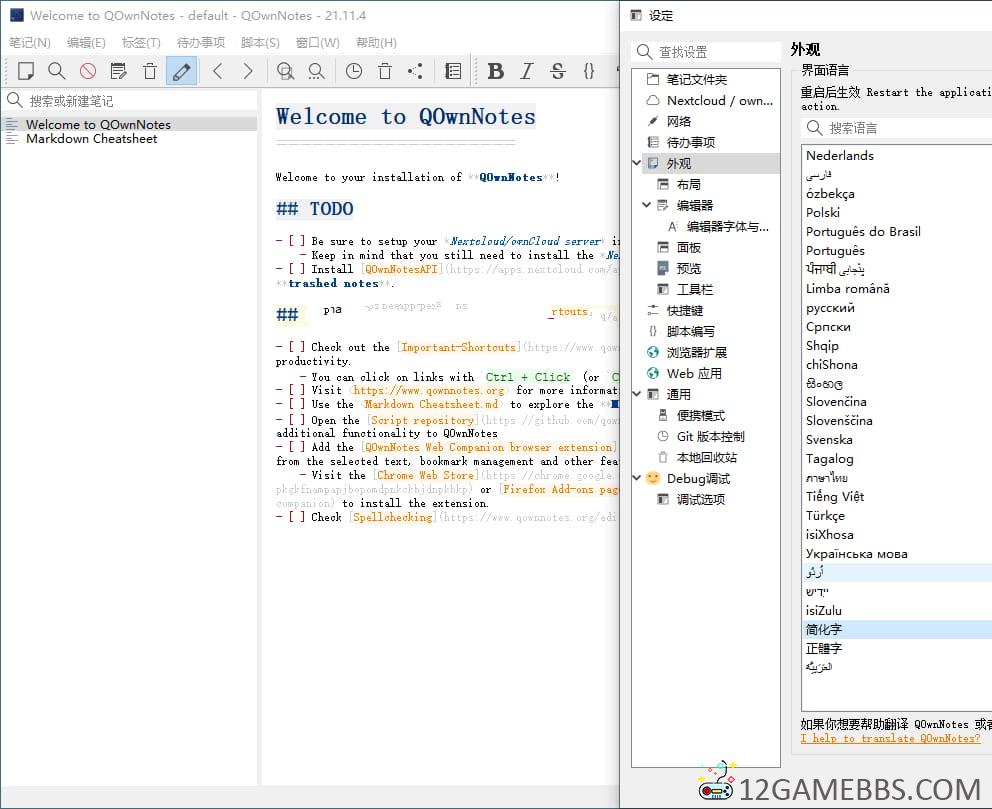Collapse the 通用 settings section
The width and height of the screenshot is (992, 809).
point(638,394)
